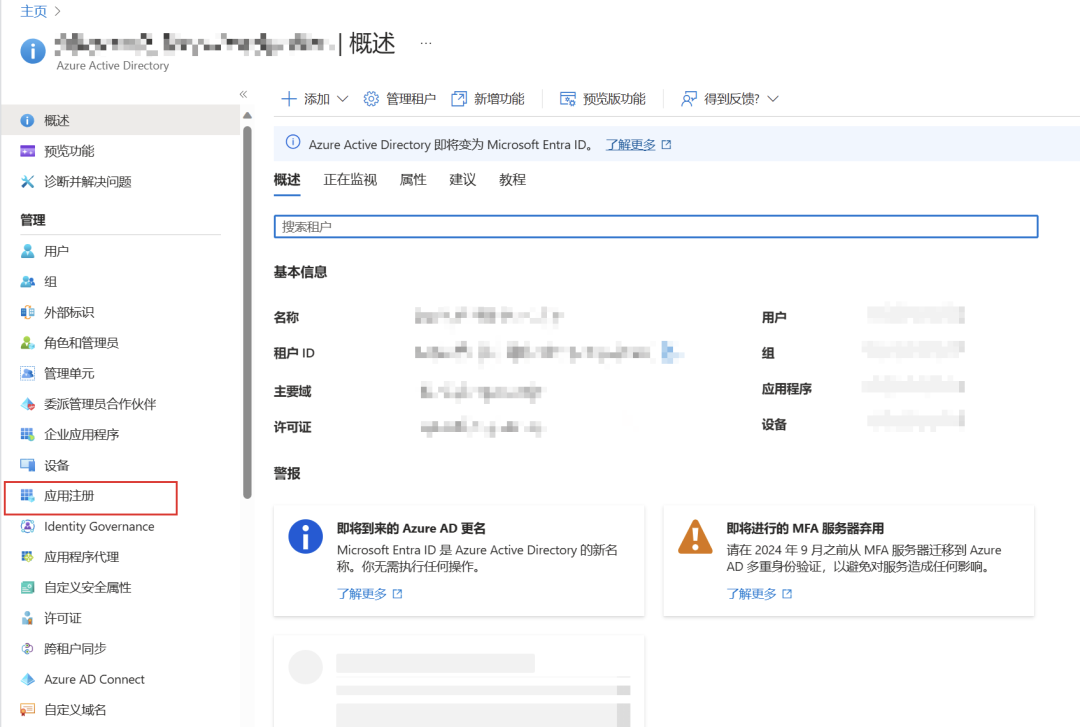The height and width of the screenshot is (727, 1080).
Task: Collapse the sidebar with double chevron
Action: tap(243, 94)
